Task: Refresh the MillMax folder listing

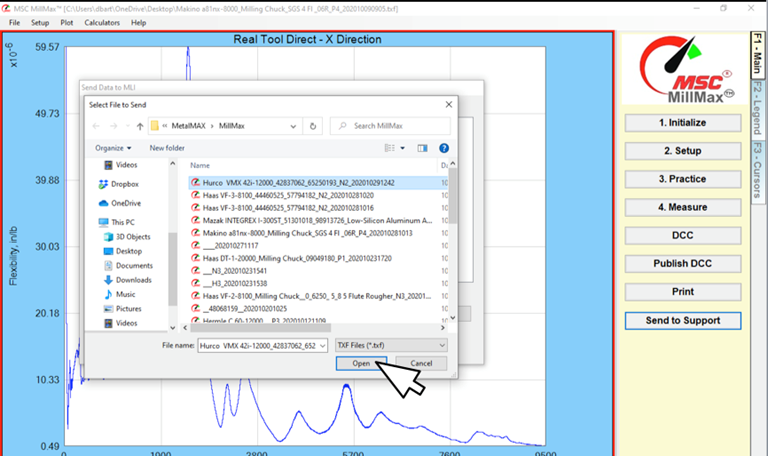Action: point(312,126)
